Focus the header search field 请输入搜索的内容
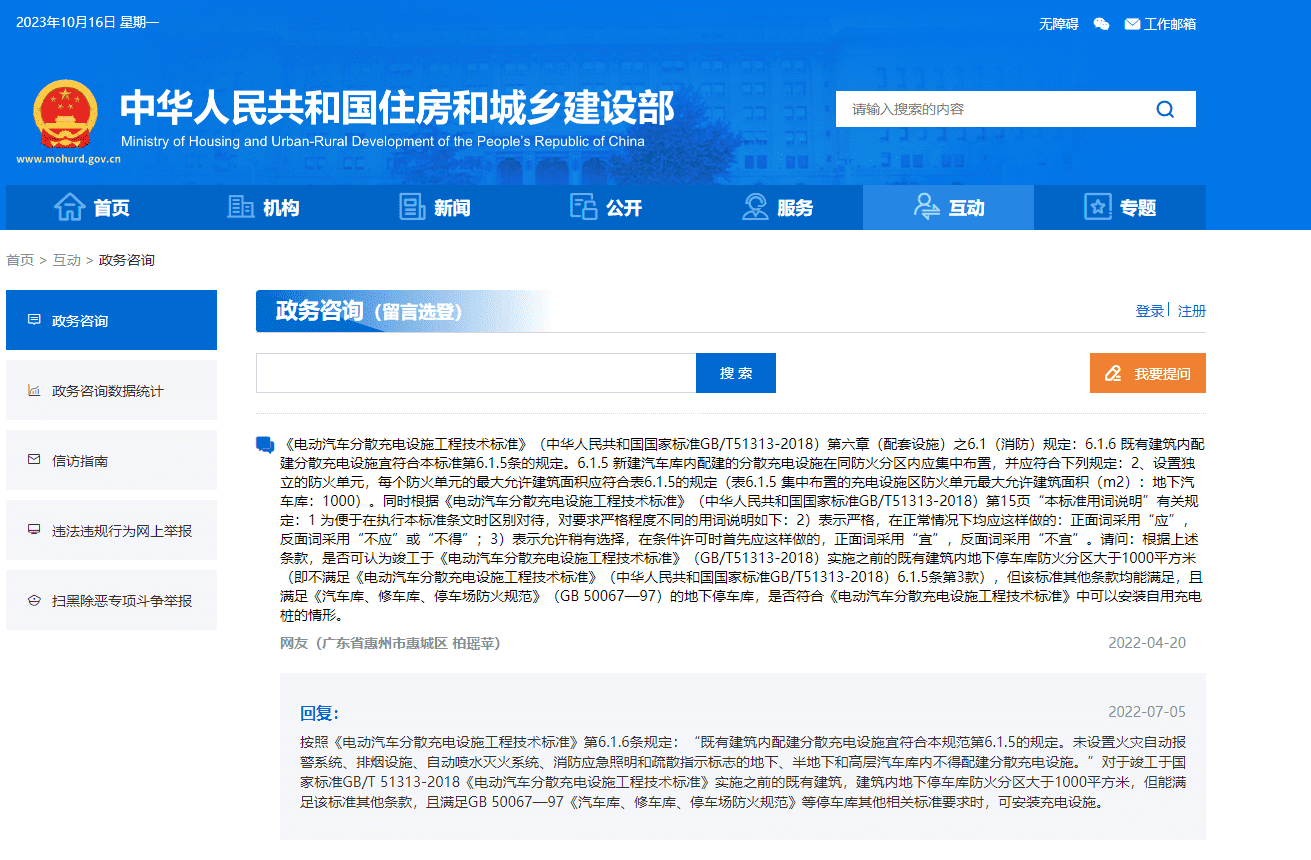 pos(990,109)
